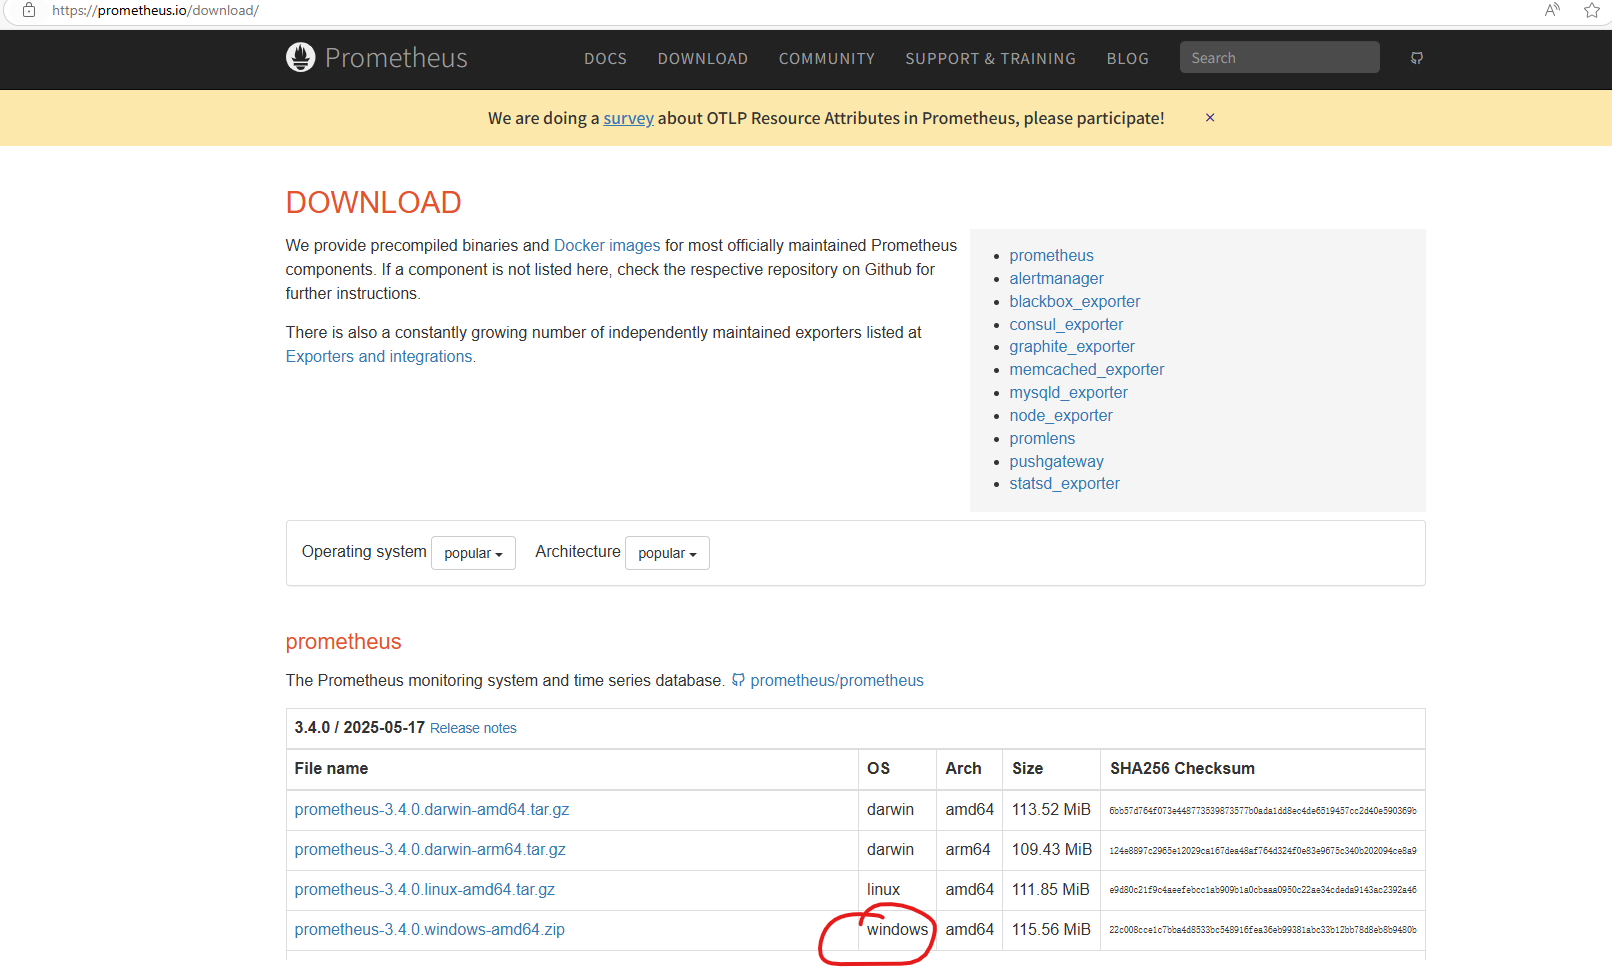The width and height of the screenshot is (1612, 968).
Task: Jump to pushgateway section
Action: (x=1056, y=462)
